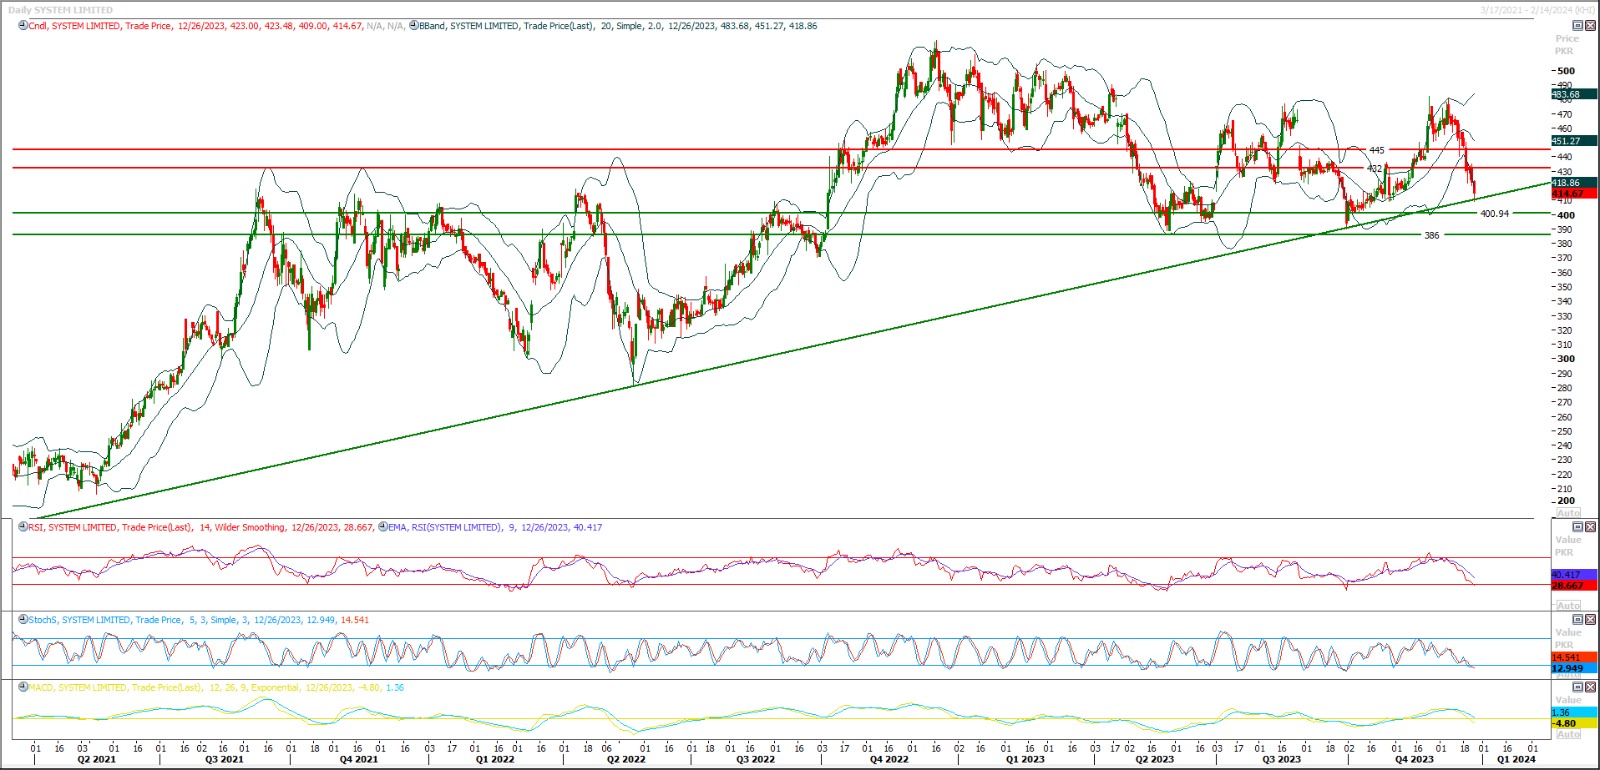Click the chart date range label

pyautogui.click(x=1538, y=10)
